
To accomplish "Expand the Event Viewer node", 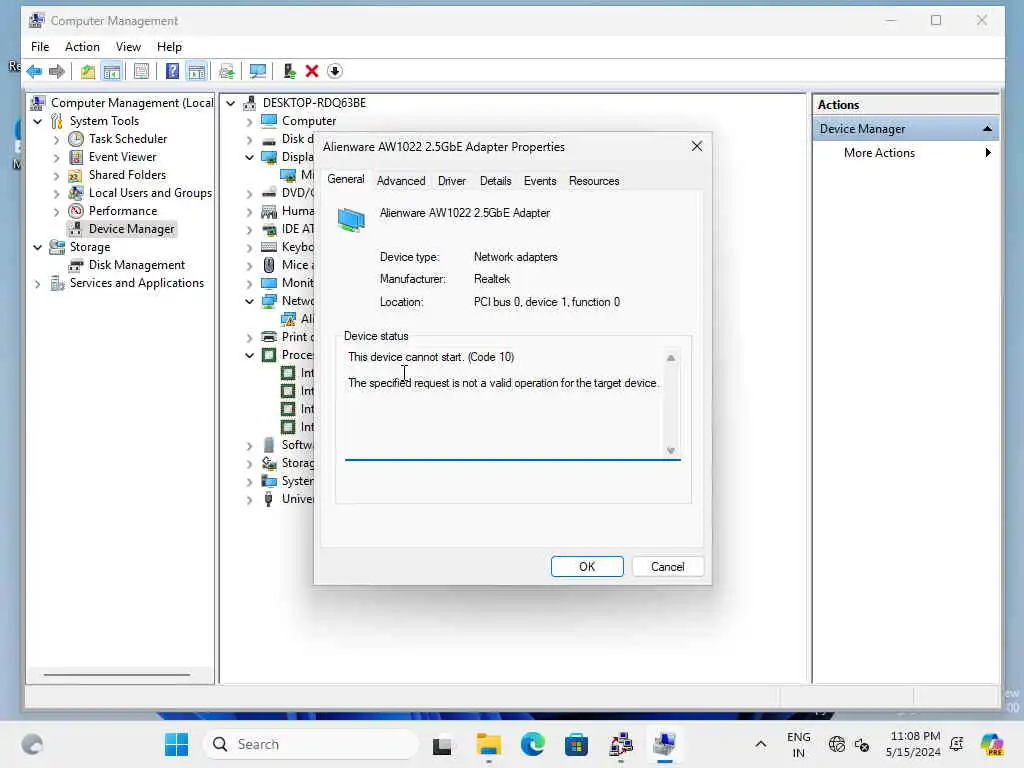I will (x=56, y=157).
